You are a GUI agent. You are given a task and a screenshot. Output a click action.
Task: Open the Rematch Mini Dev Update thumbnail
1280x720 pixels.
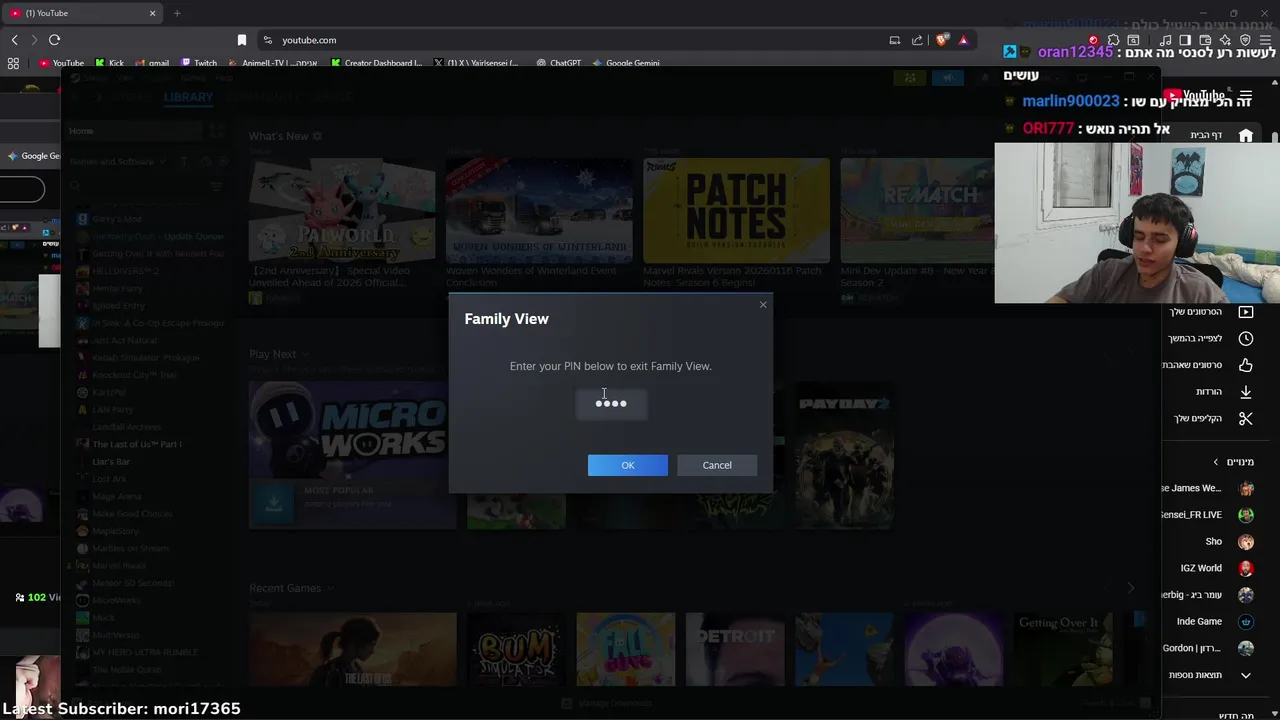(917, 210)
